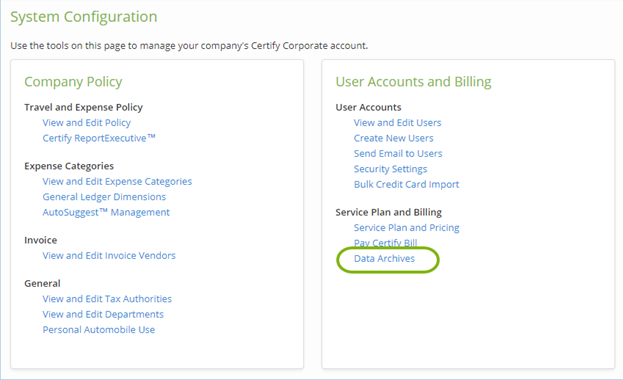The width and height of the screenshot is (623, 380).
Task: Go to General Ledger Dimensions
Action: pos(104,197)
